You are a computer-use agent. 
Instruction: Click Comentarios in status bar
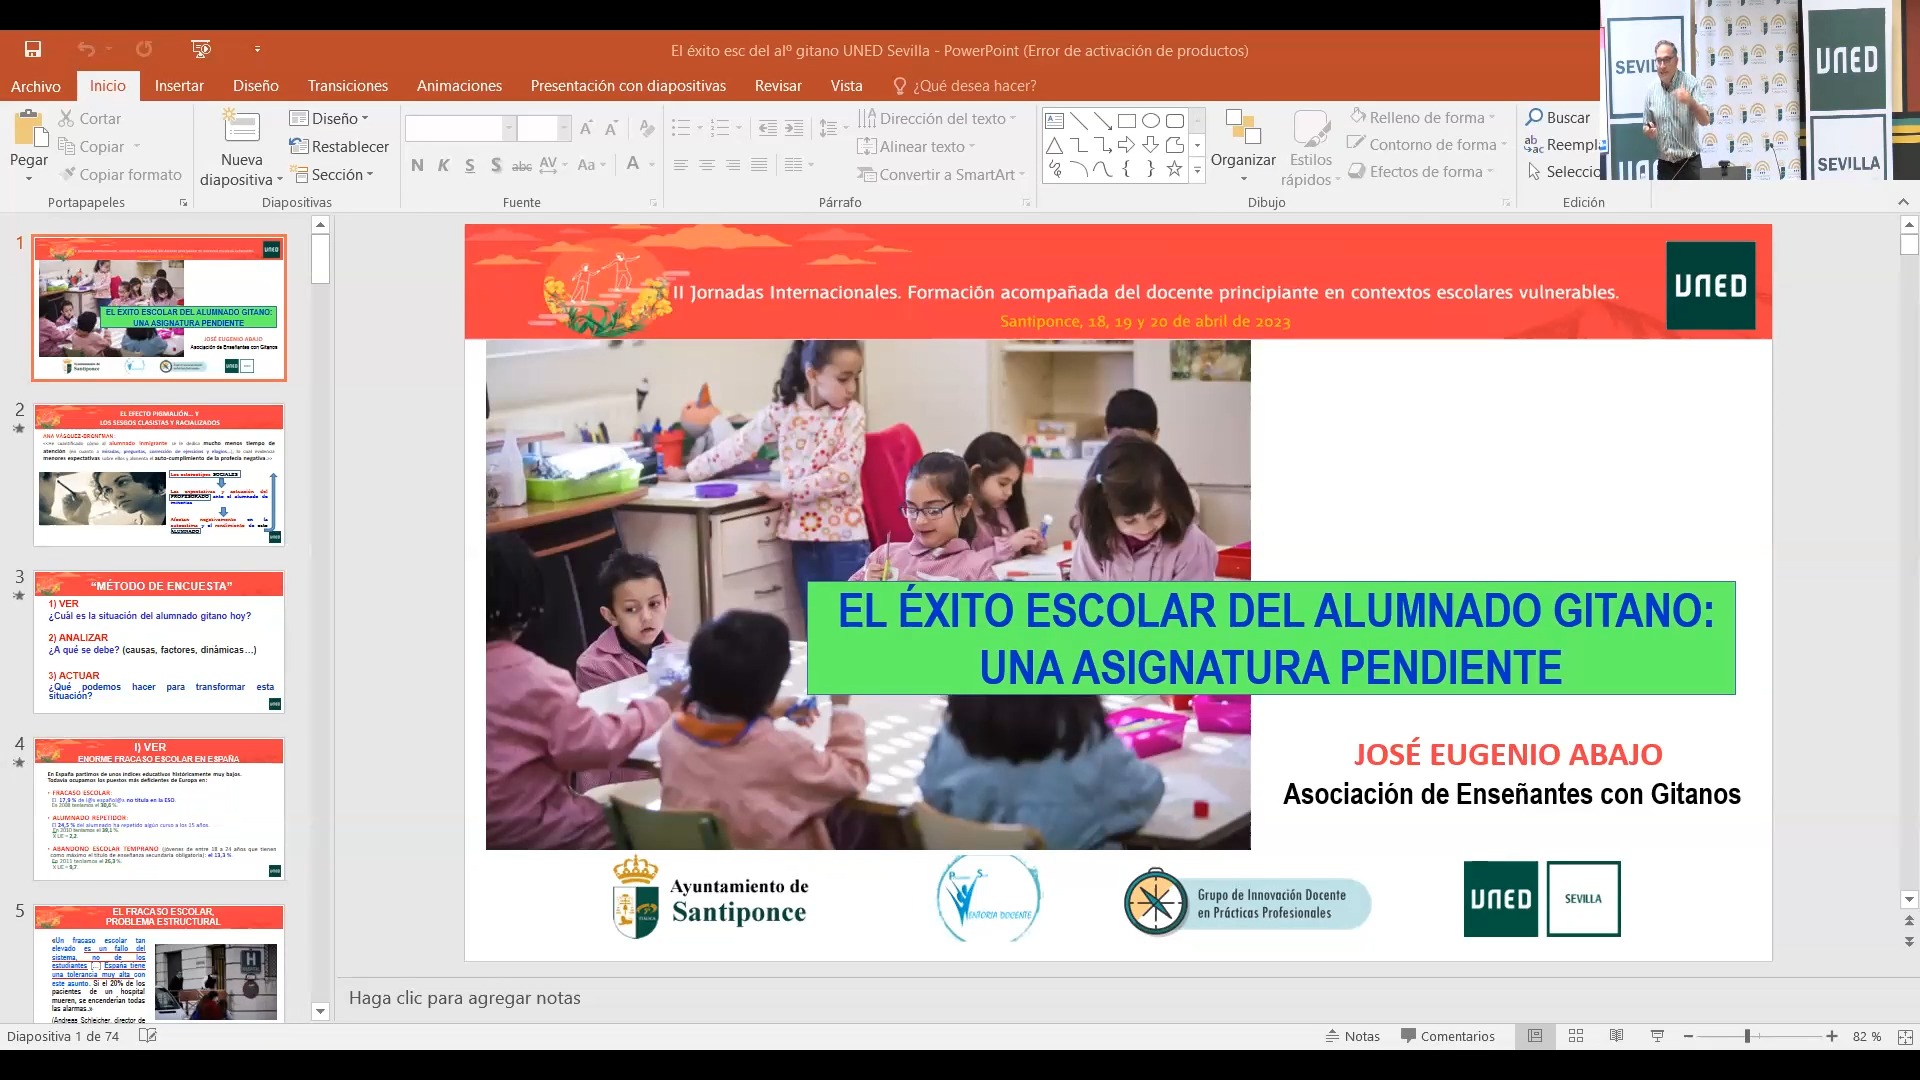point(1448,1036)
